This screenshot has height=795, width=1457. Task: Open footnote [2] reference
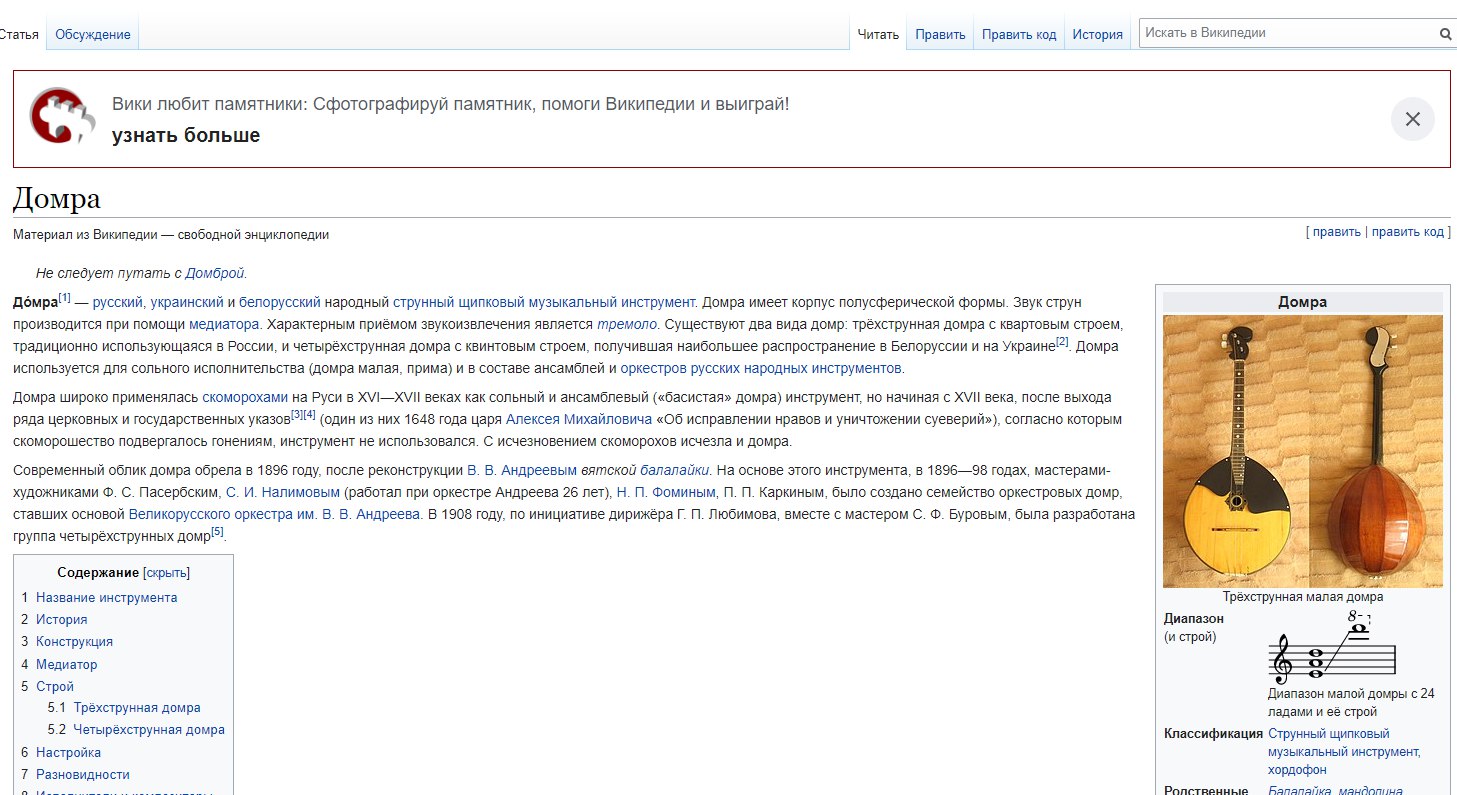[x=1062, y=342]
